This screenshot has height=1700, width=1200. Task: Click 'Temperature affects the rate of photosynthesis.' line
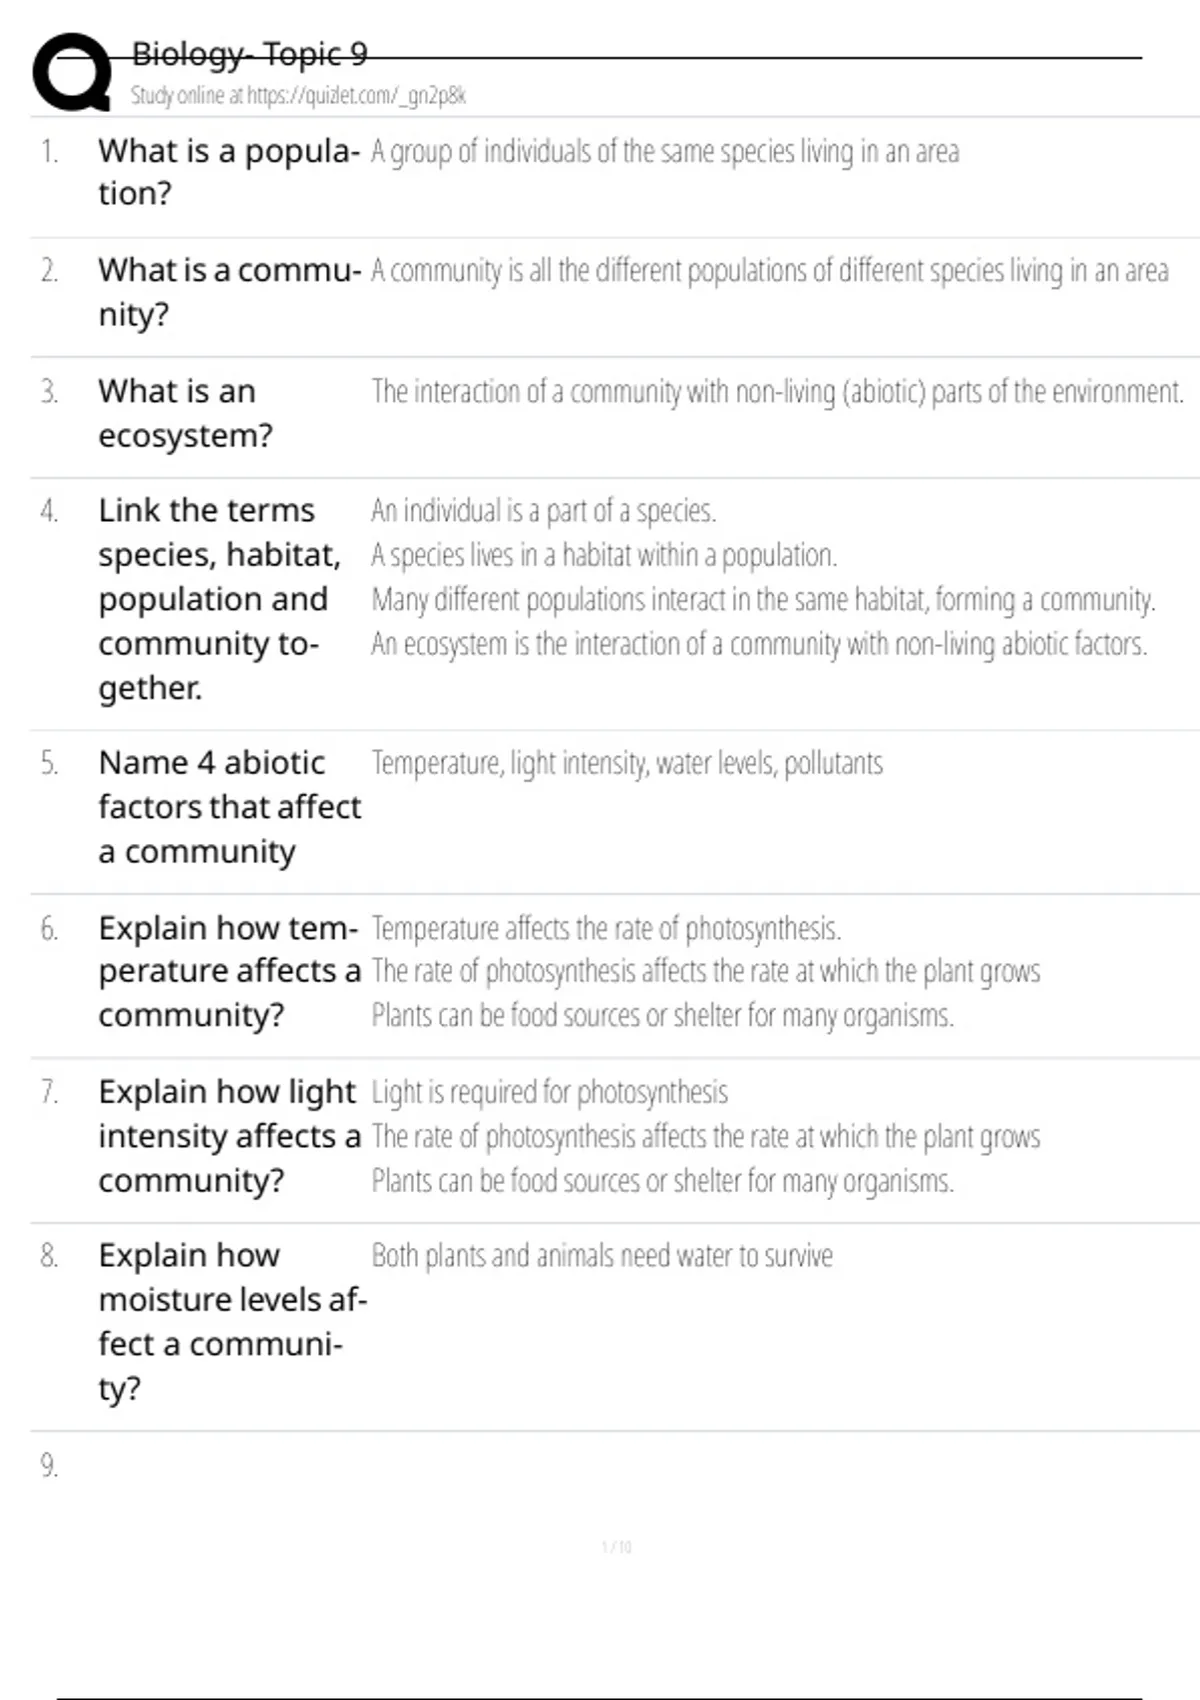pyautogui.click(x=606, y=929)
